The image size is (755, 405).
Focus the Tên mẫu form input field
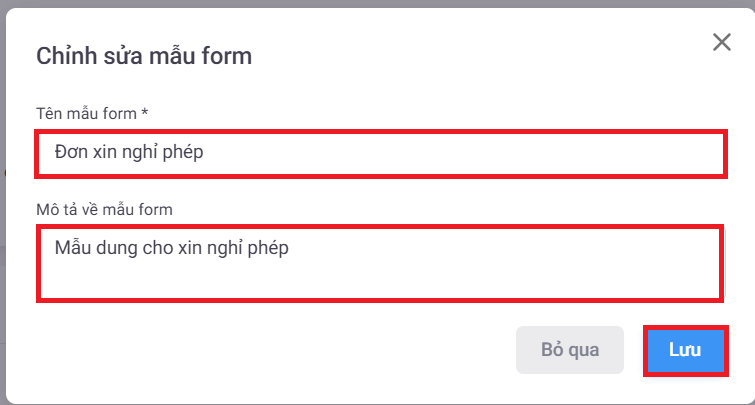(380, 154)
